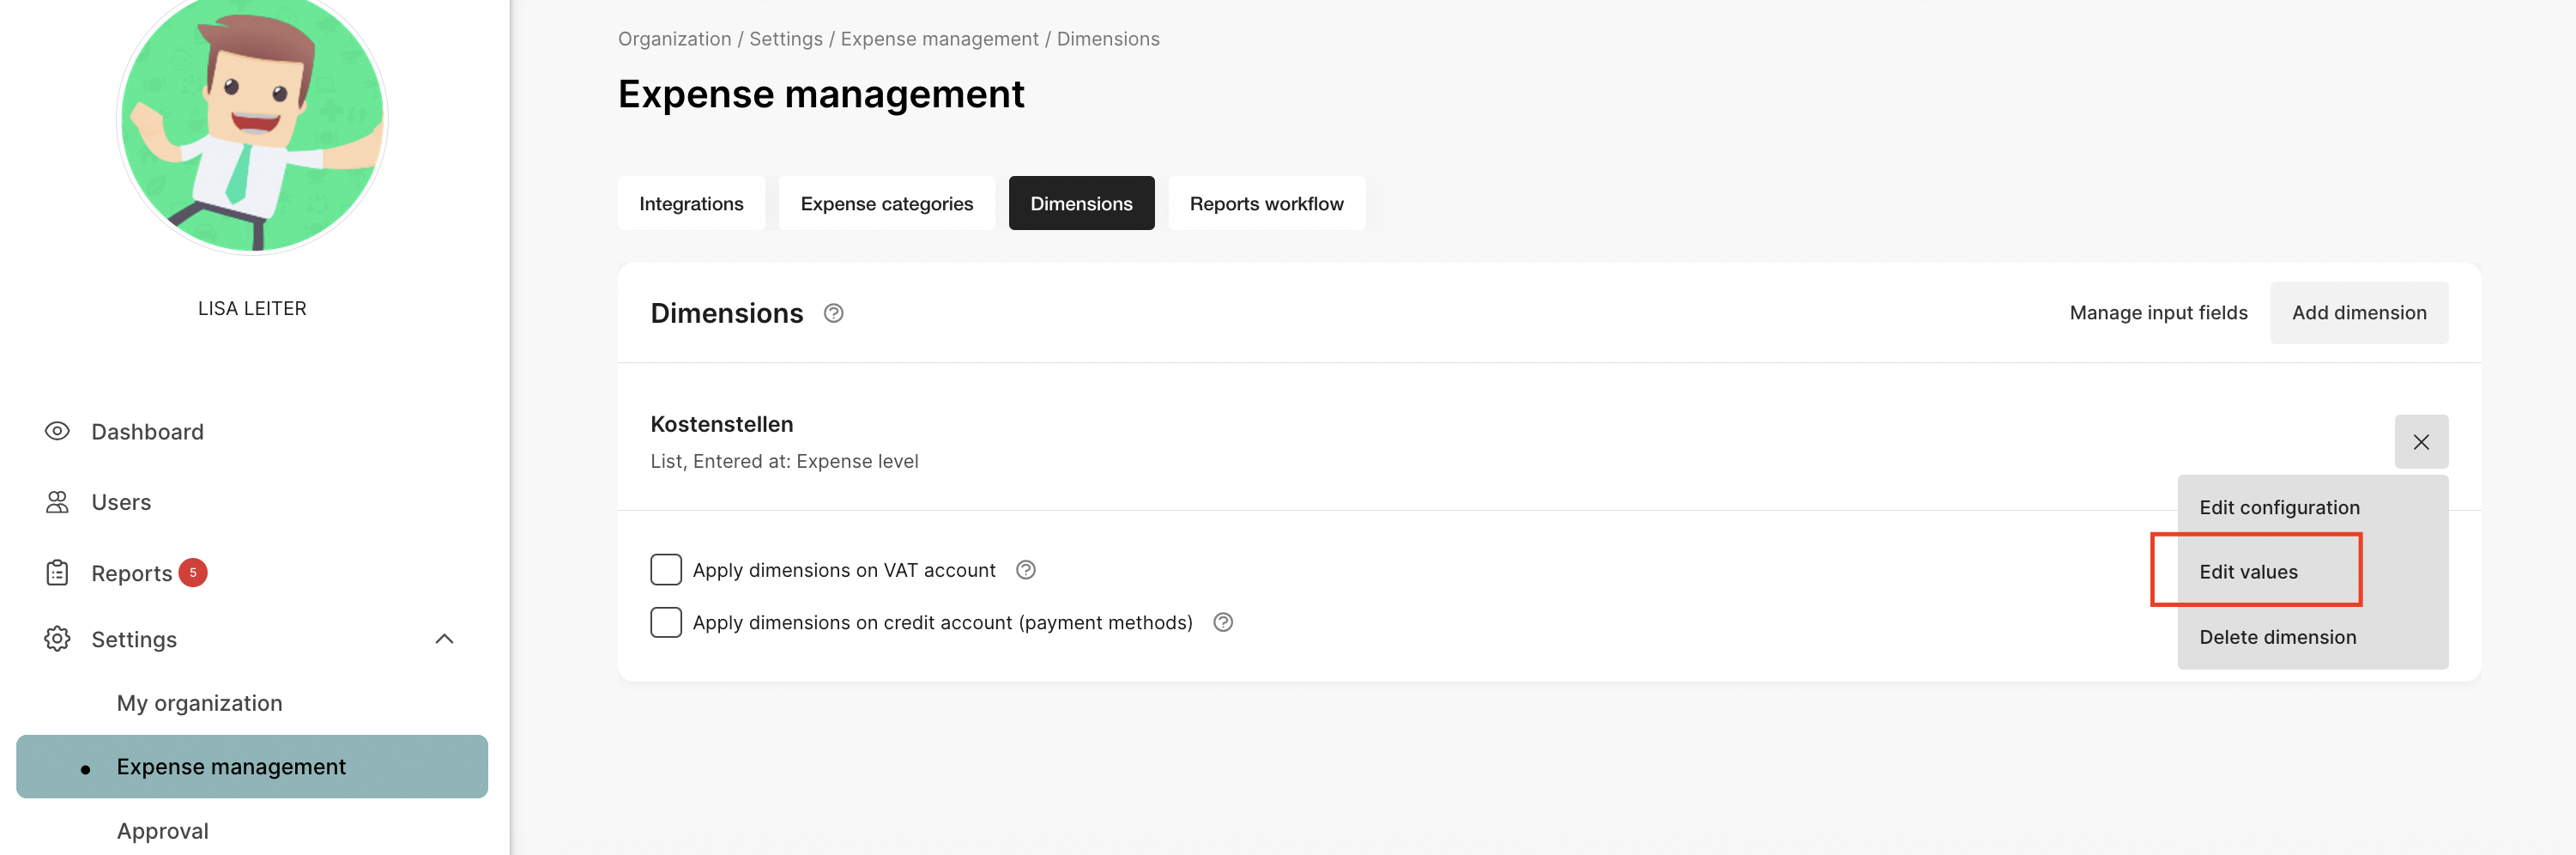The height and width of the screenshot is (855, 2576).
Task: Open help icon beside Dimensions heading
Action: point(833,313)
